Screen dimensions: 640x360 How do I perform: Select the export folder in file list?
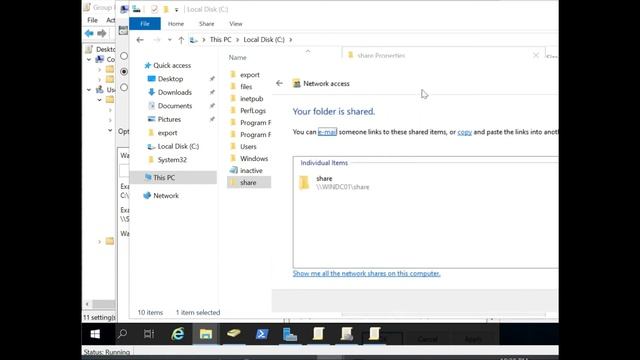click(249, 75)
